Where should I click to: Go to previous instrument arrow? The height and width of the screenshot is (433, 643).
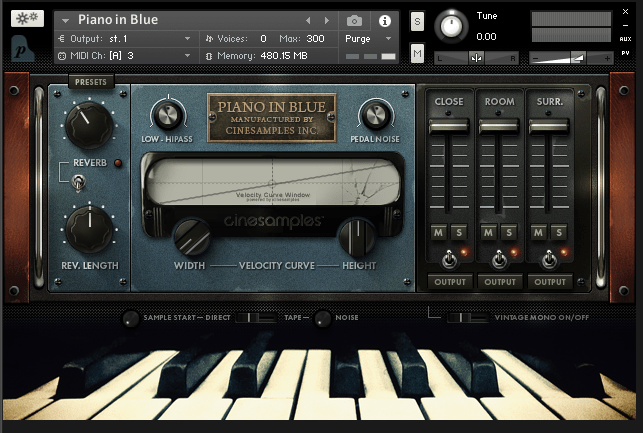[x=308, y=20]
